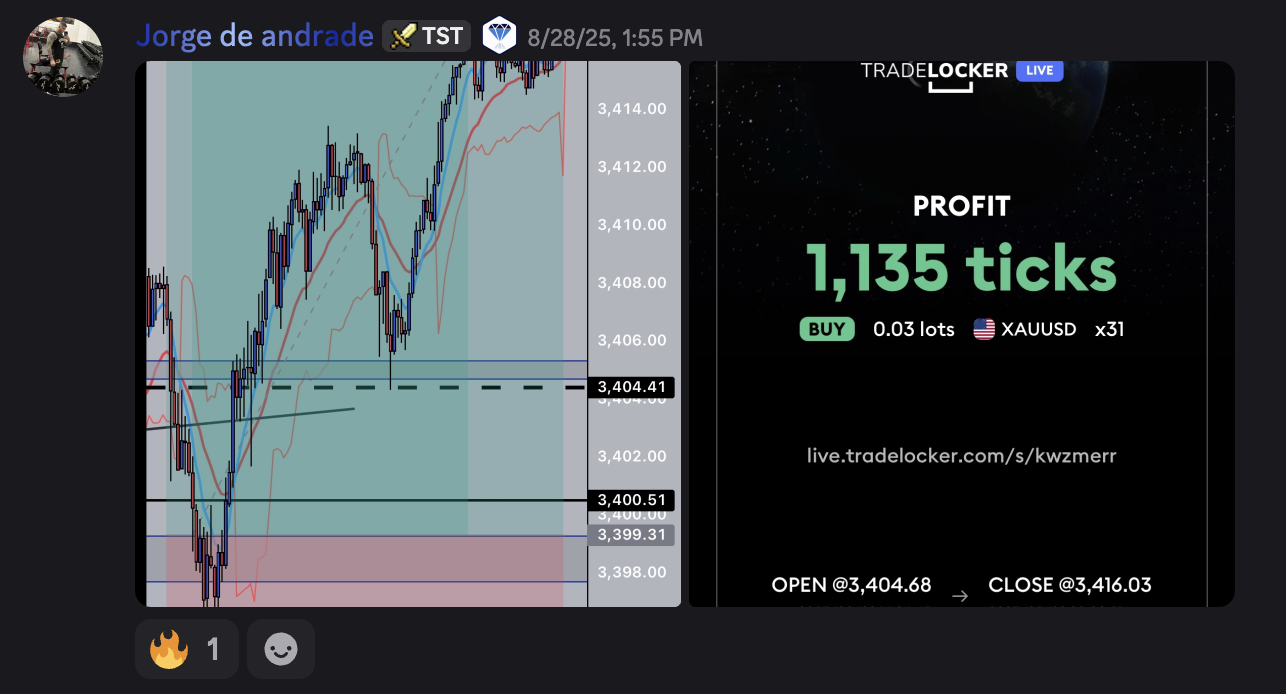Click the 3,399.31 price label on chart

point(632,535)
